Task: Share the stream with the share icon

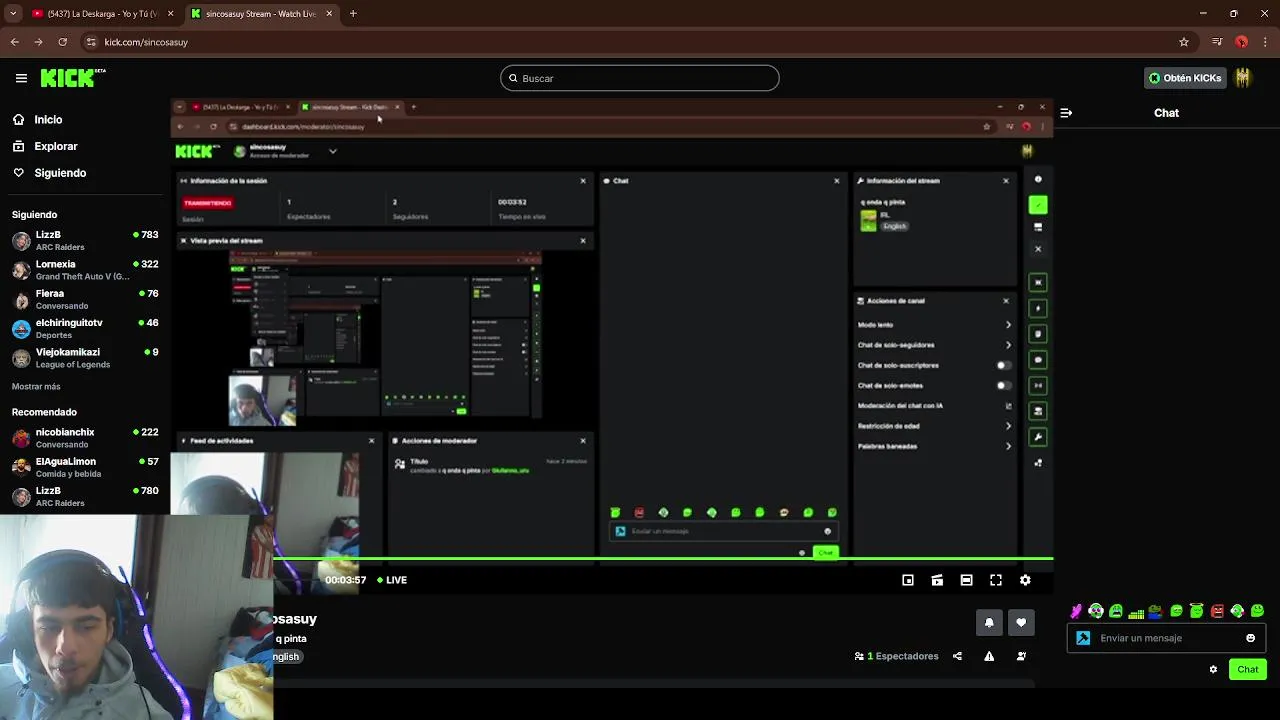Action: (x=957, y=656)
